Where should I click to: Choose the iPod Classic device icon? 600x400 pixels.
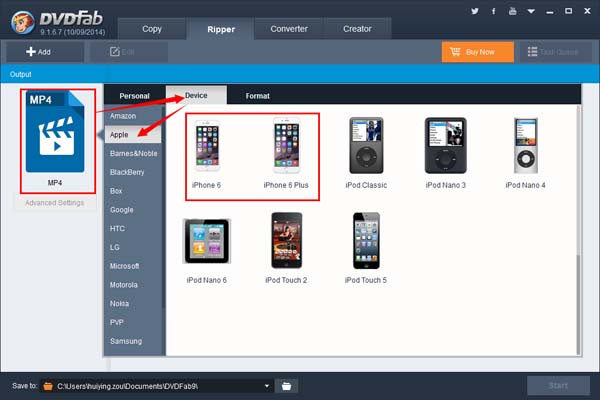366,145
